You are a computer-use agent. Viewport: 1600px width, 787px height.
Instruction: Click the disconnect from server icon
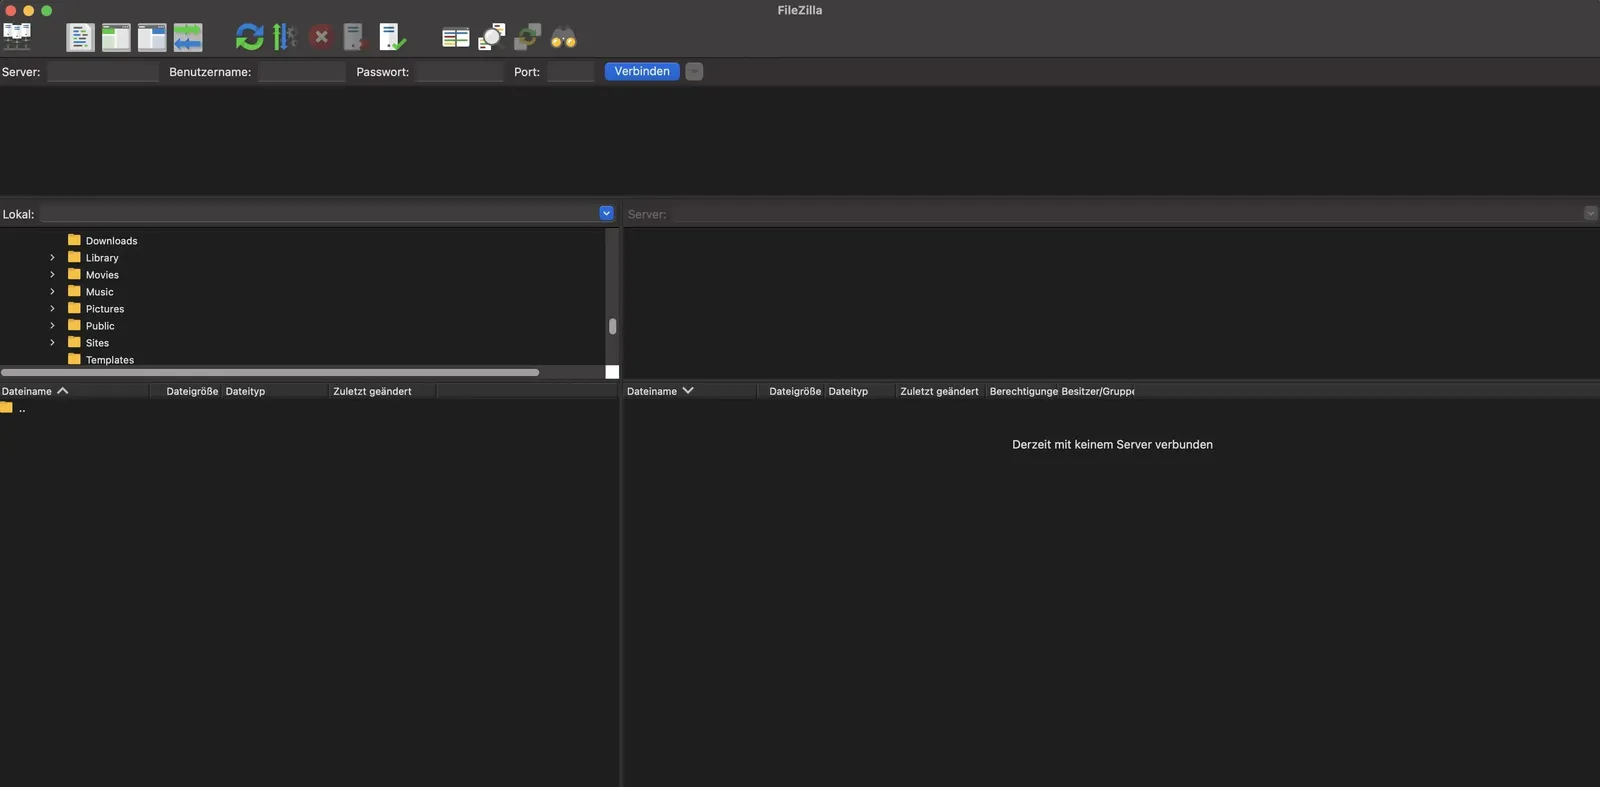(x=355, y=38)
